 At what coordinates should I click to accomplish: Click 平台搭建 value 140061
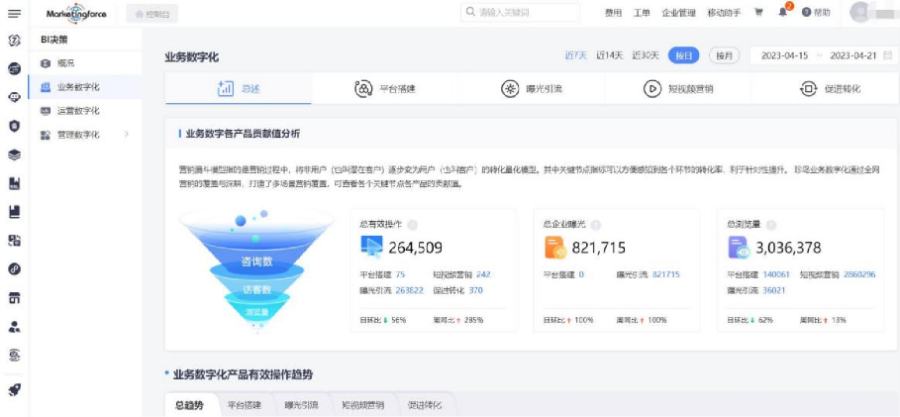click(x=776, y=275)
